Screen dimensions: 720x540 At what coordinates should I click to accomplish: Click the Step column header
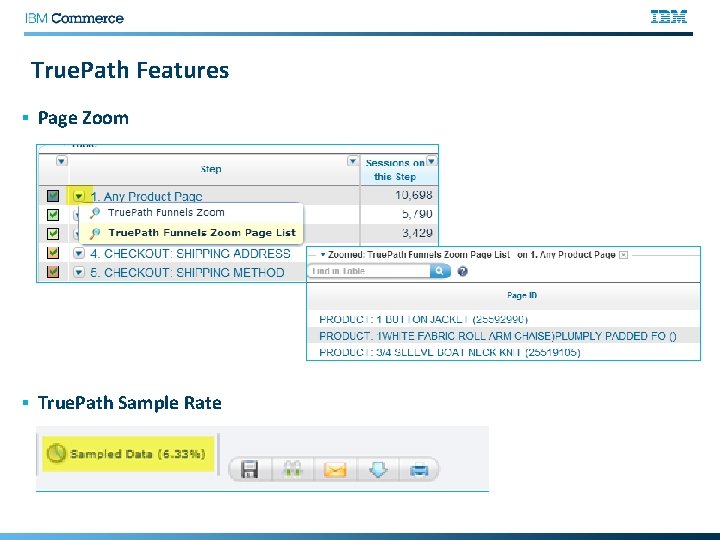click(211, 169)
